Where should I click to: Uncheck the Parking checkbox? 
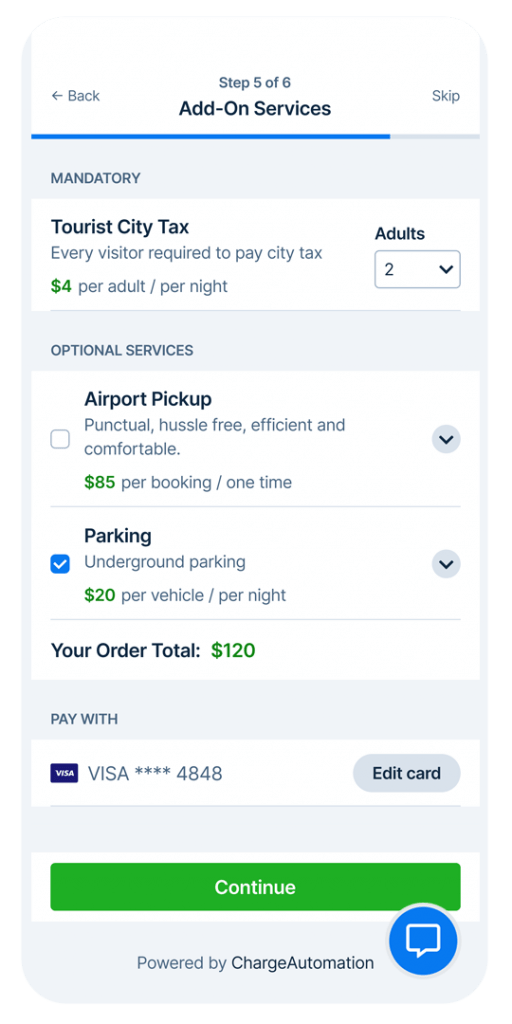tap(60, 564)
